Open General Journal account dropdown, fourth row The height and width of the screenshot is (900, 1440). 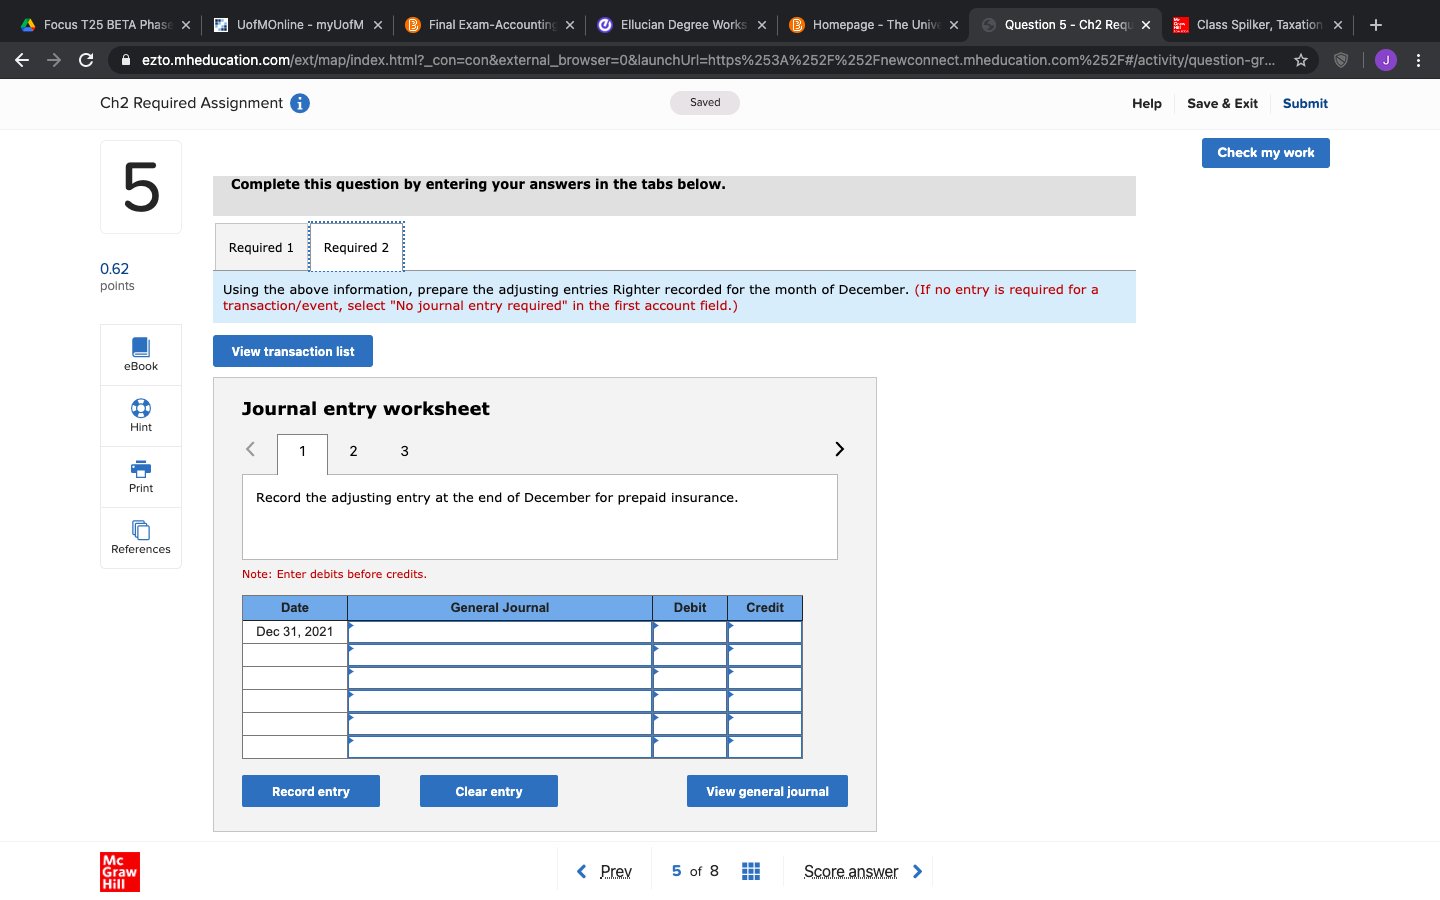[x=500, y=701]
